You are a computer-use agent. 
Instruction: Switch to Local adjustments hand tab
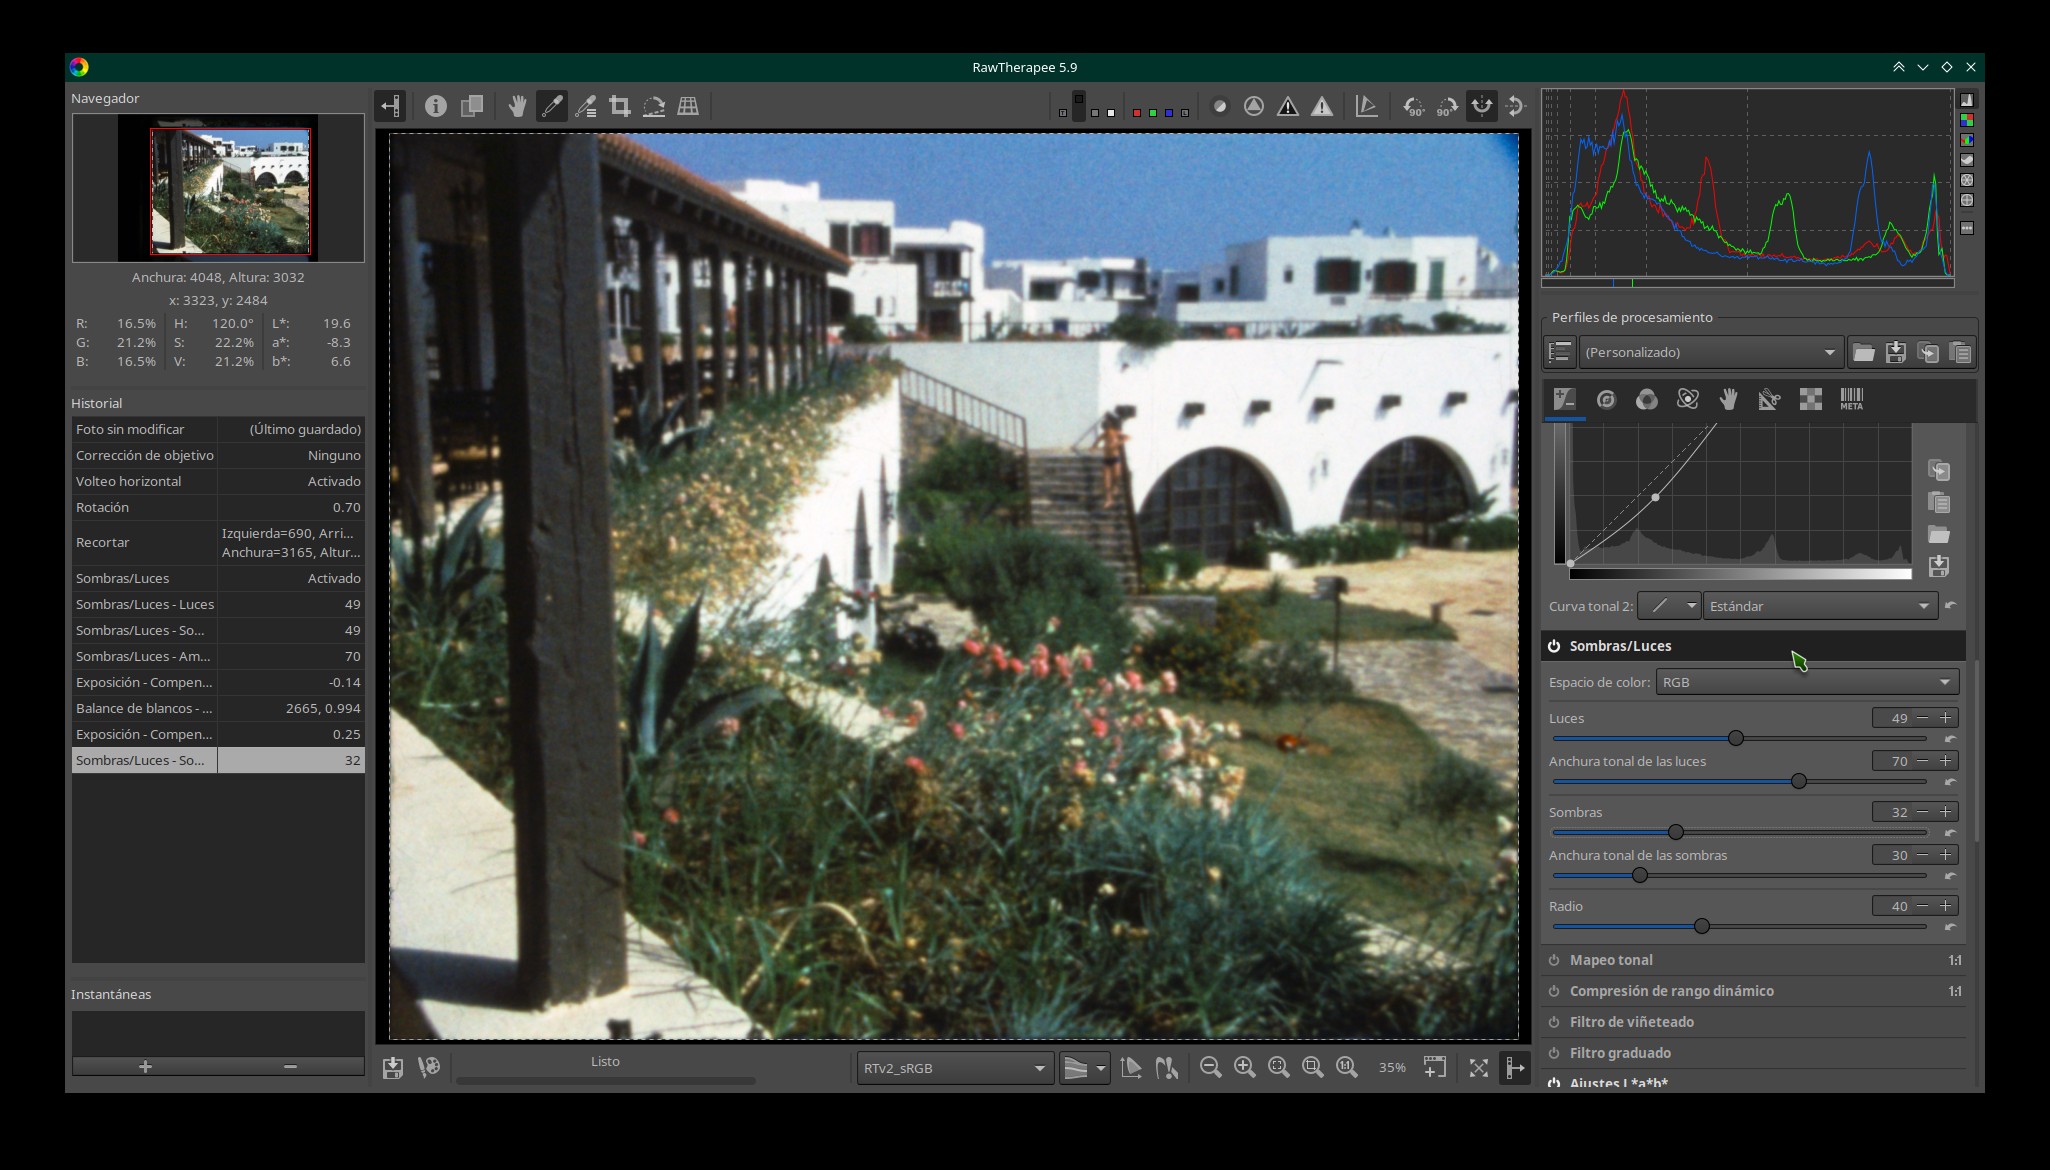(1728, 399)
